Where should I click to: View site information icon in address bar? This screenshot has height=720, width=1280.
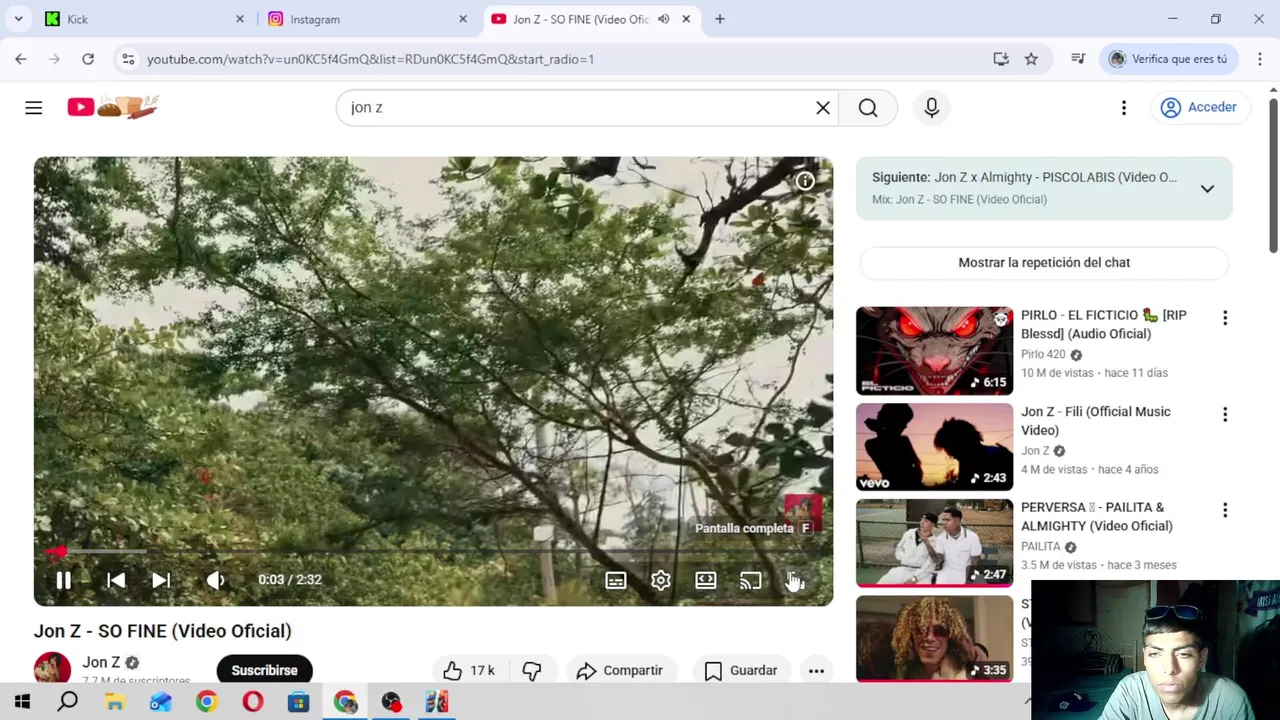coord(128,59)
